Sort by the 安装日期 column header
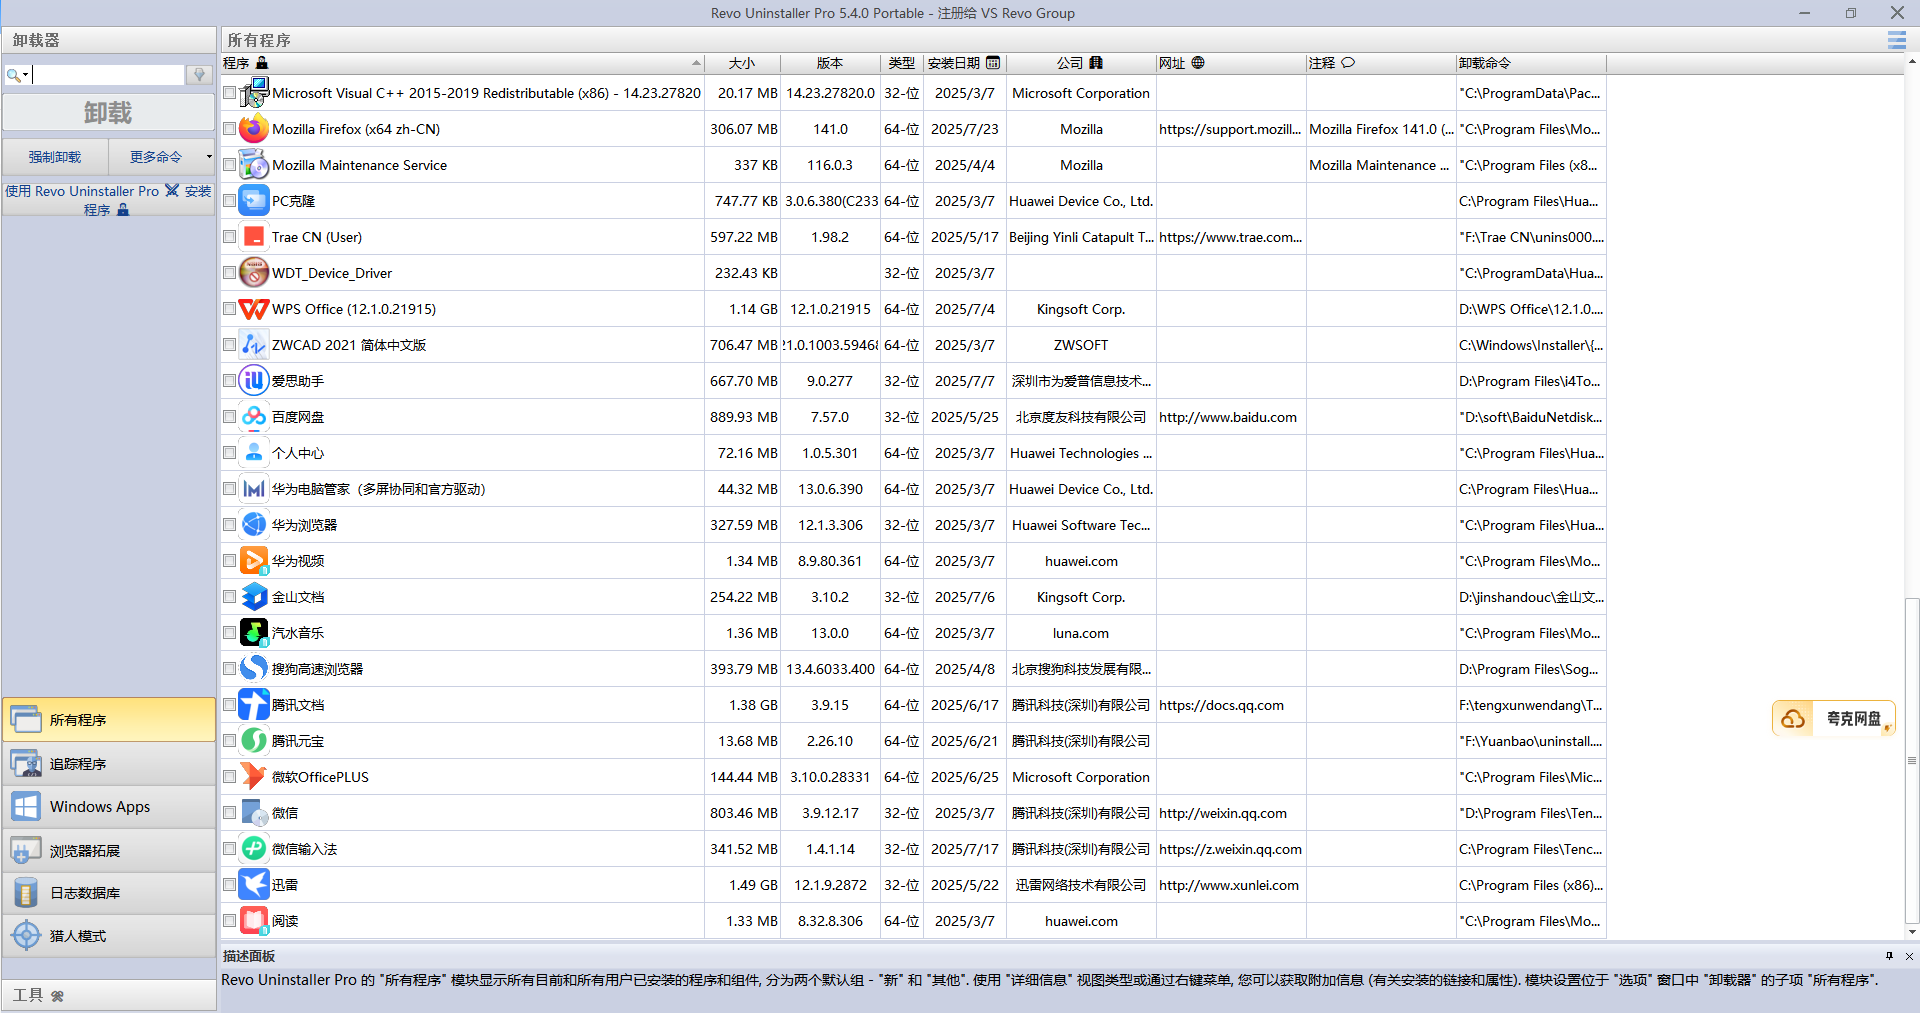This screenshot has height=1013, width=1920. (964, 63)
